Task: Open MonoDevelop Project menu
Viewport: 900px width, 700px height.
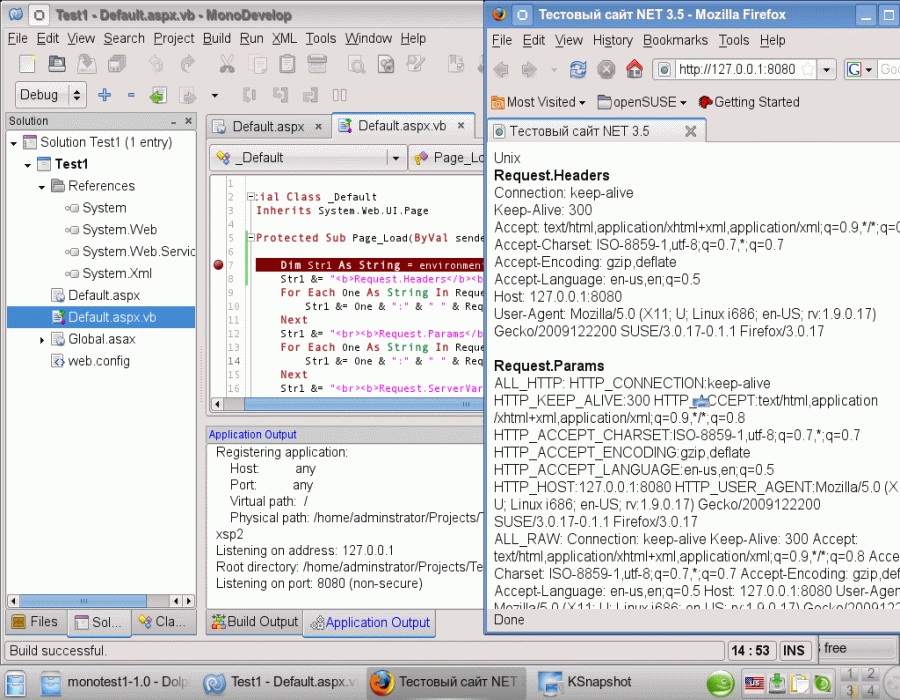Action: [173, 38]
